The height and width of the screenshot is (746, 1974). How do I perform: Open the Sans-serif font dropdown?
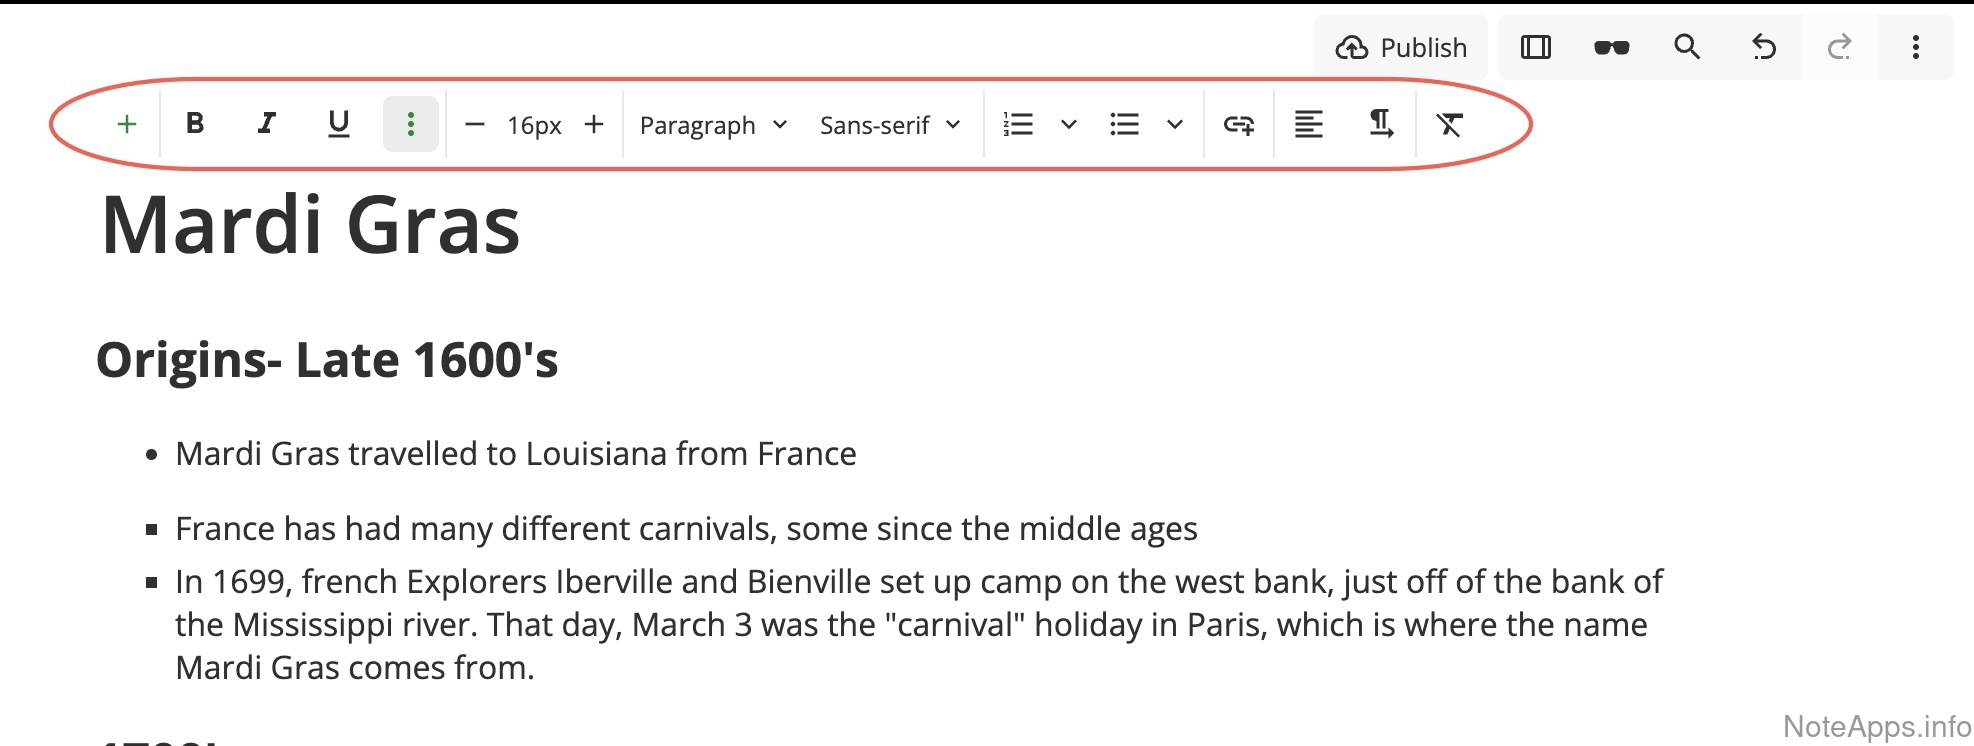(889, 125)
